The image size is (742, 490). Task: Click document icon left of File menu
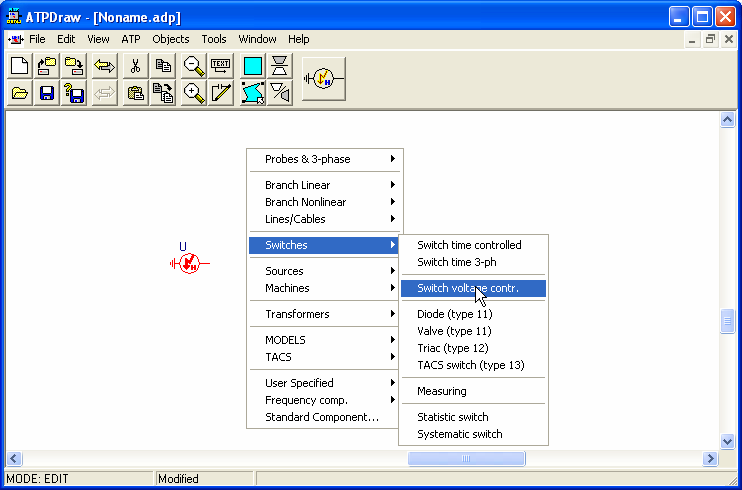(16, 39)
